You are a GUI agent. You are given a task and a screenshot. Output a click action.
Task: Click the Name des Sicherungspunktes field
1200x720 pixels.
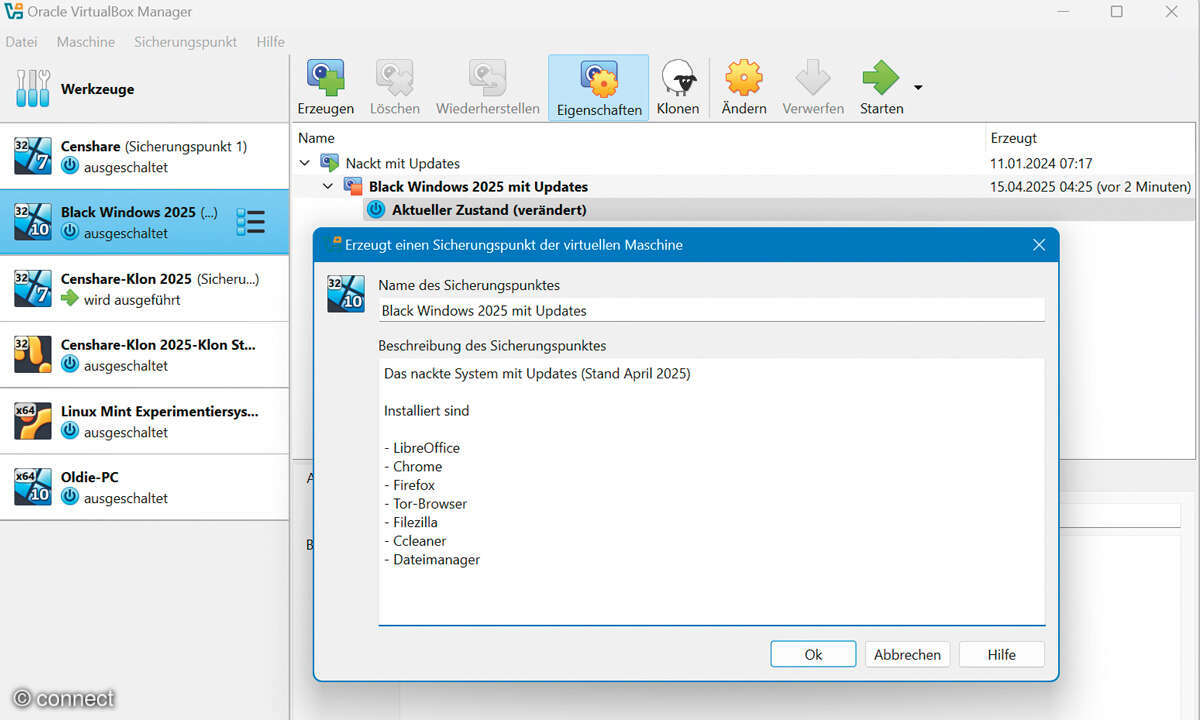pos(712,310)
